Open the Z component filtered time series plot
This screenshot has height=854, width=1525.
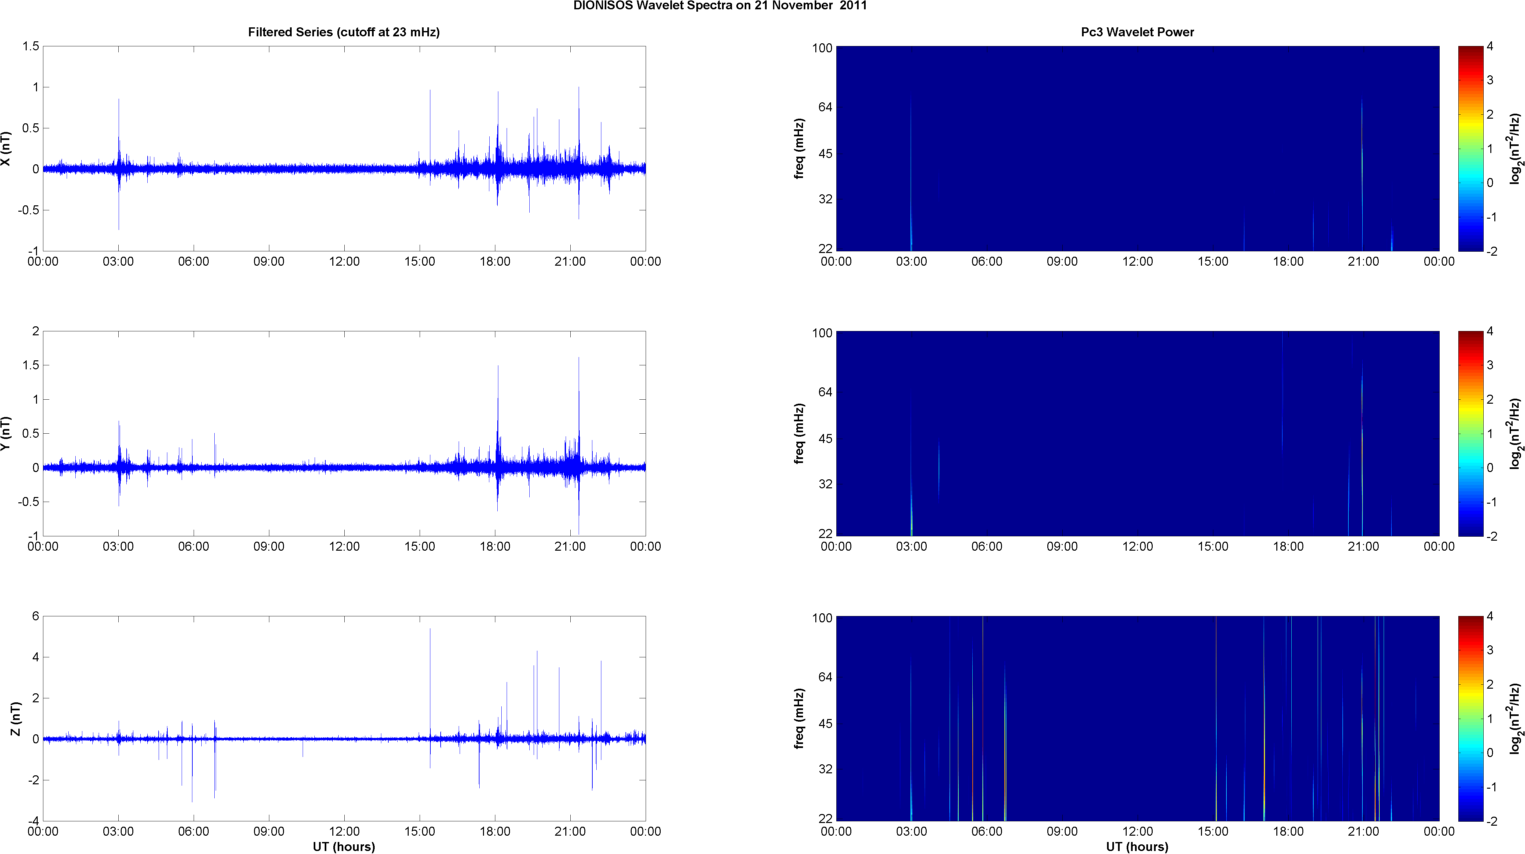click(344, 718)
